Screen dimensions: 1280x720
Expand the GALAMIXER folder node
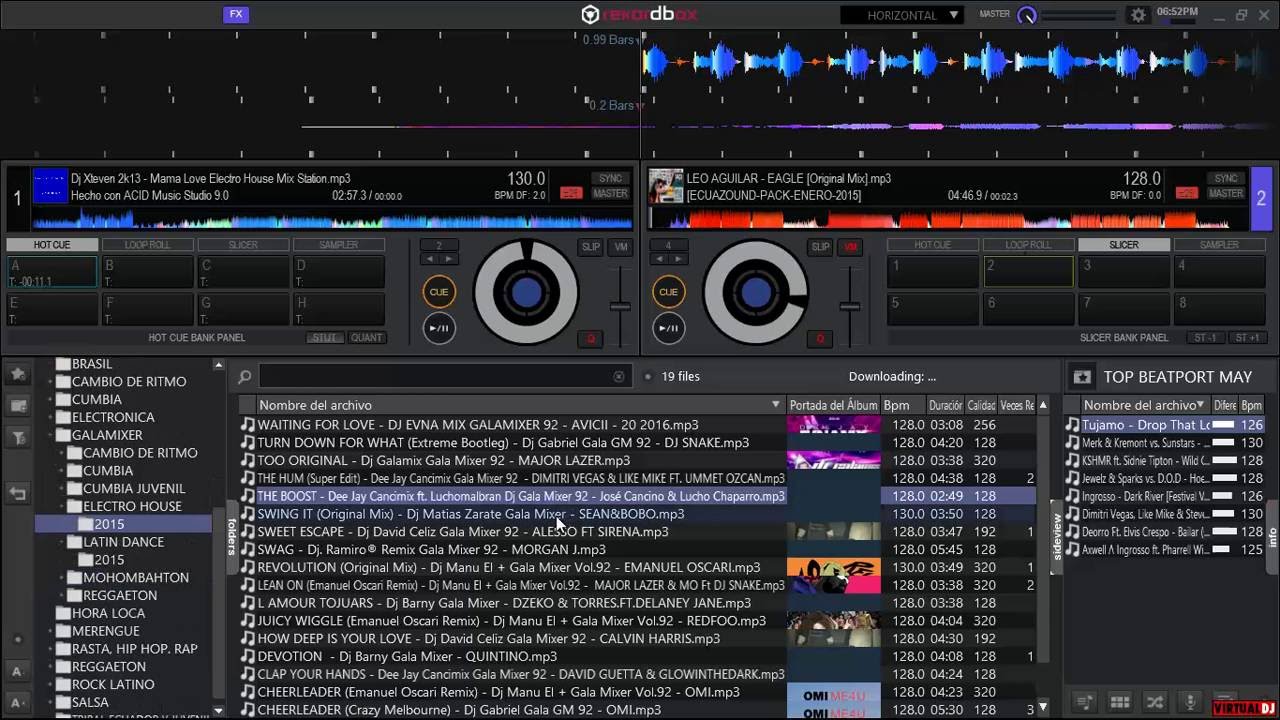pyautogui.click(x=50, y=435)
